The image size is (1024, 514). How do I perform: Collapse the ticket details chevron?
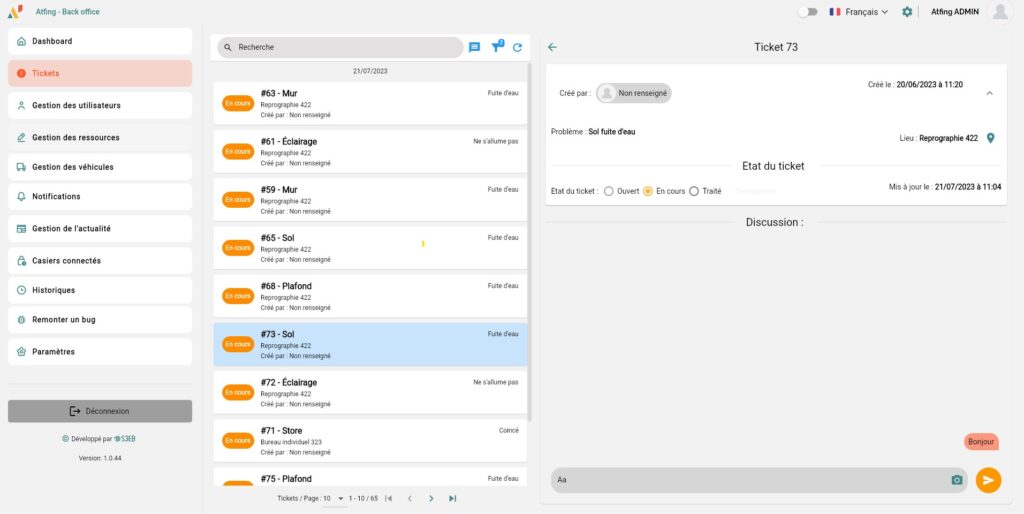point(989,93)
